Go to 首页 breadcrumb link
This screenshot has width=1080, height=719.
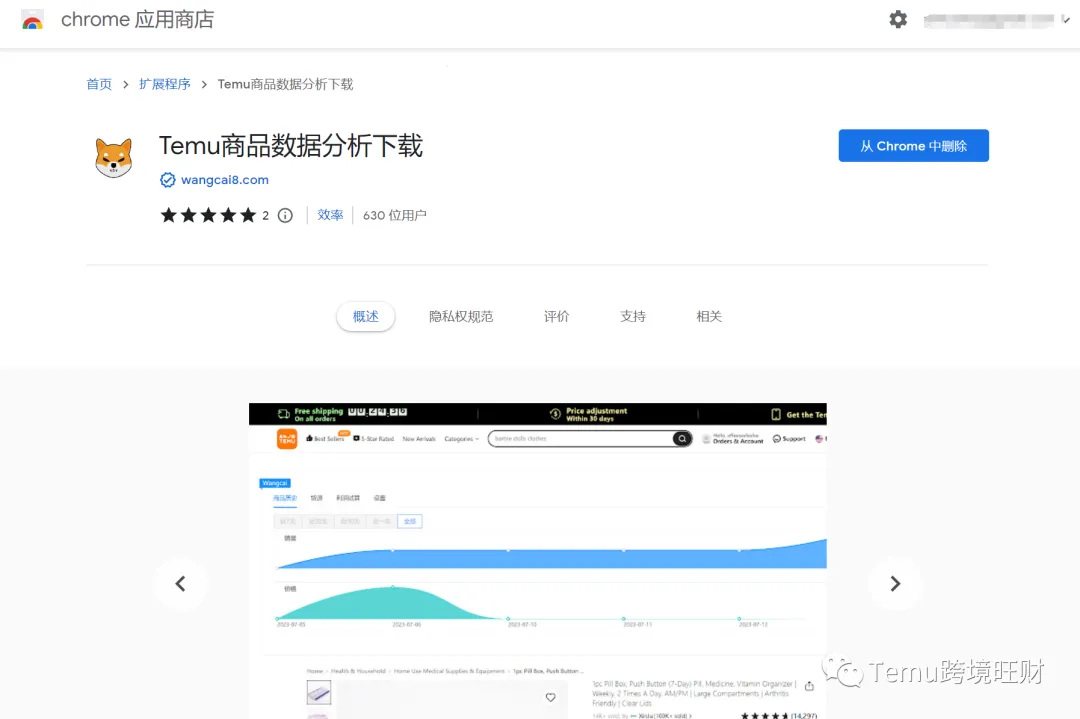tap(99, 84)
